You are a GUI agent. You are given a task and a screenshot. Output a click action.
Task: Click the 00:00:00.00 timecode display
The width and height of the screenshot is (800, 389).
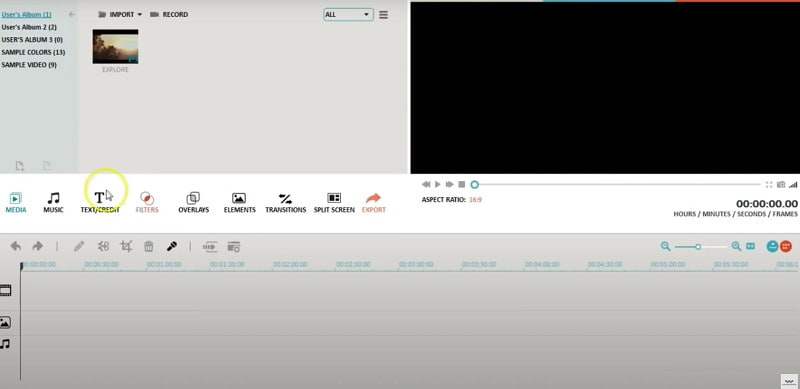pyautogui.click(x=766, y=204)
